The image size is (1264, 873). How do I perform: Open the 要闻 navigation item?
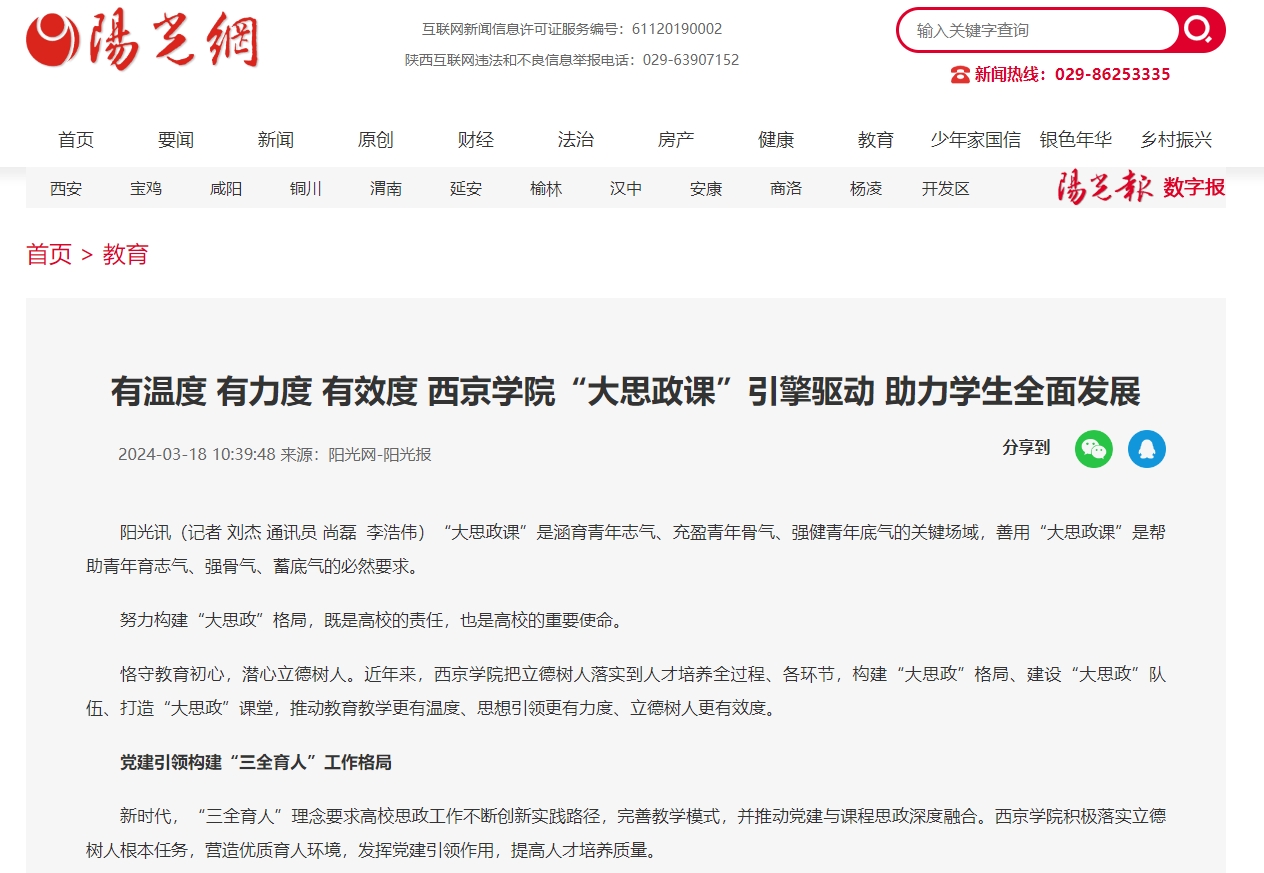tap(176, 140)
